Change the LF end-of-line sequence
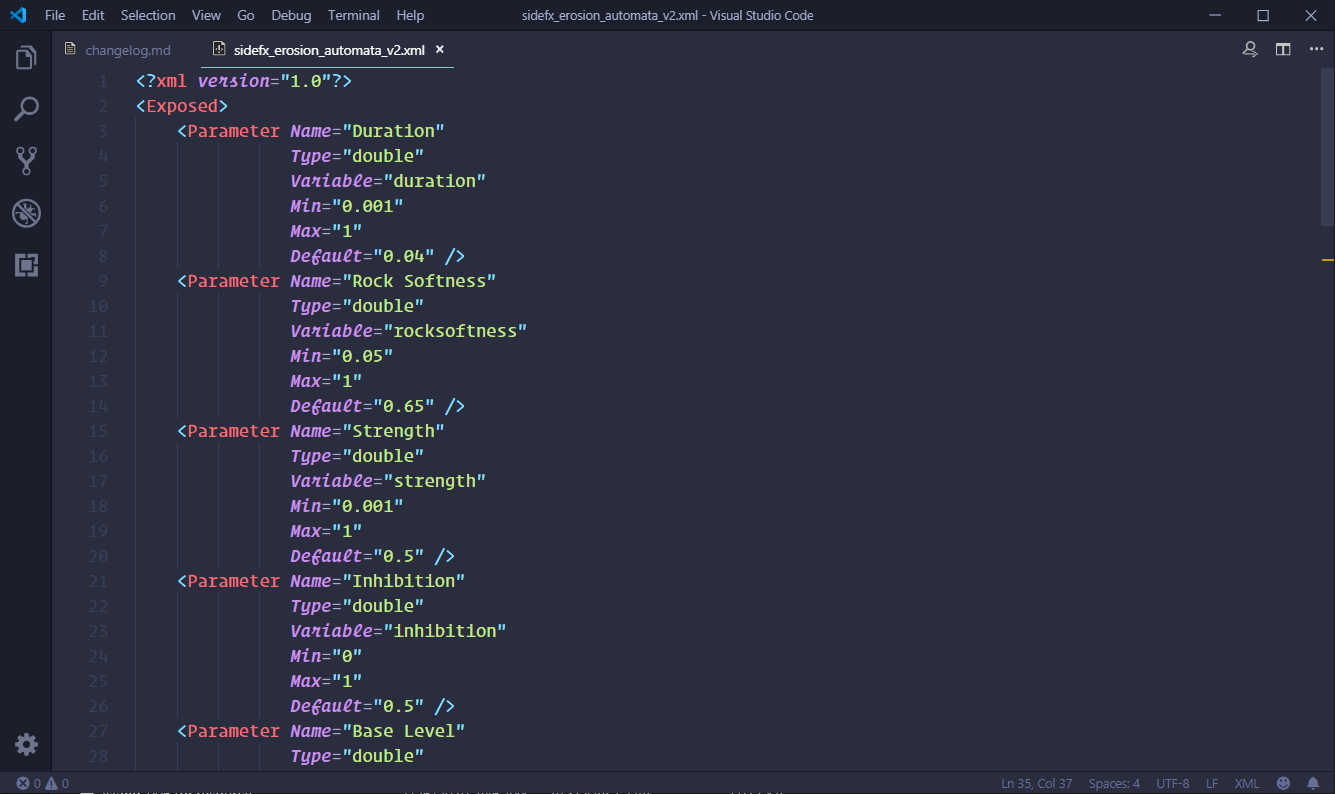This screenshot has width=1335, height=794. [1212, 783]
